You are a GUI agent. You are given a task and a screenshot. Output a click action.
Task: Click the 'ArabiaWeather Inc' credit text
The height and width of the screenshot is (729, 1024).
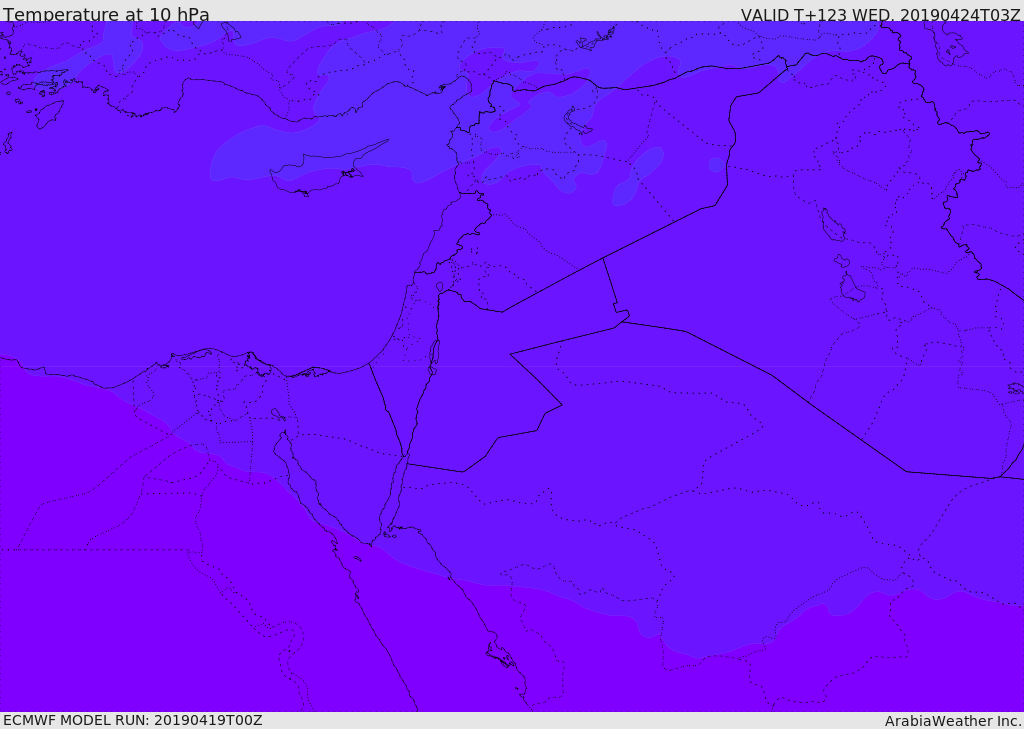tap(953, 721)
